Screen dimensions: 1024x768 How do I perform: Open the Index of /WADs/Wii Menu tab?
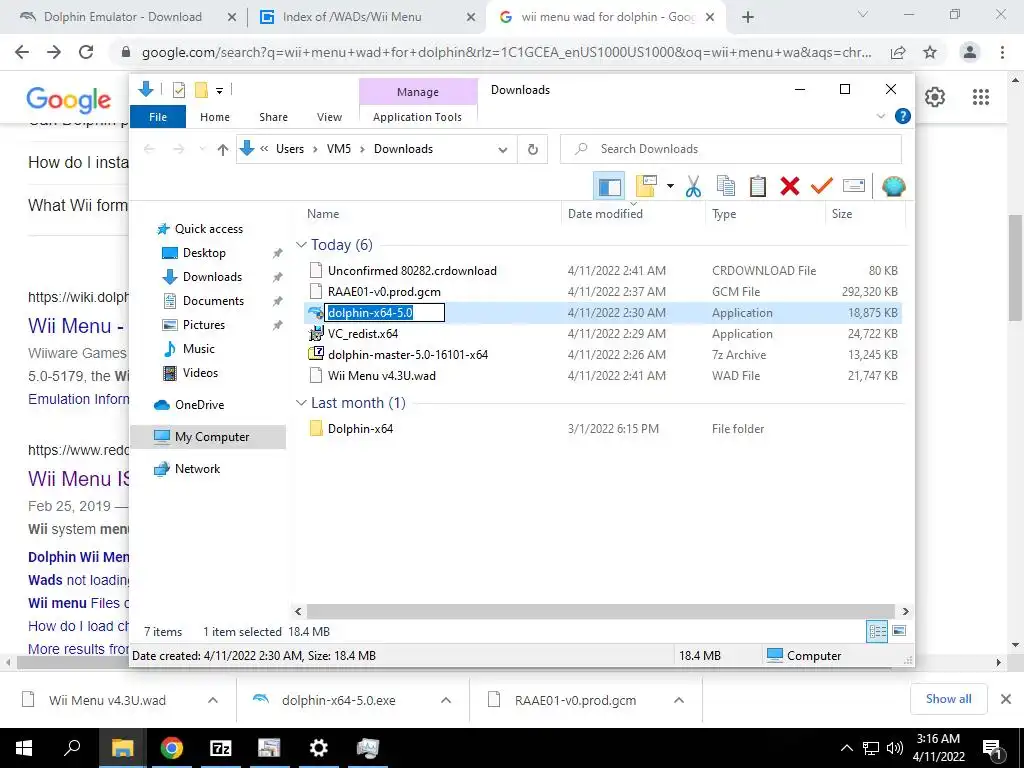(352, 17)
